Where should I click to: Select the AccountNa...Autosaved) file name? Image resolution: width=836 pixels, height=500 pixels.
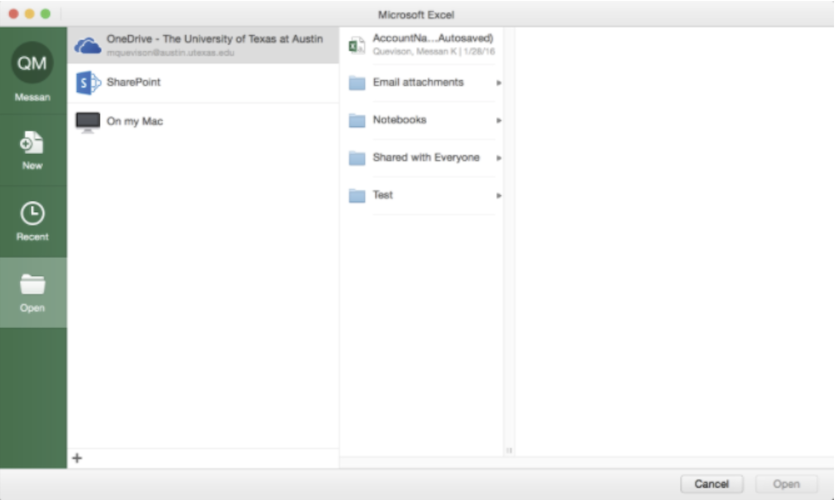433,38
